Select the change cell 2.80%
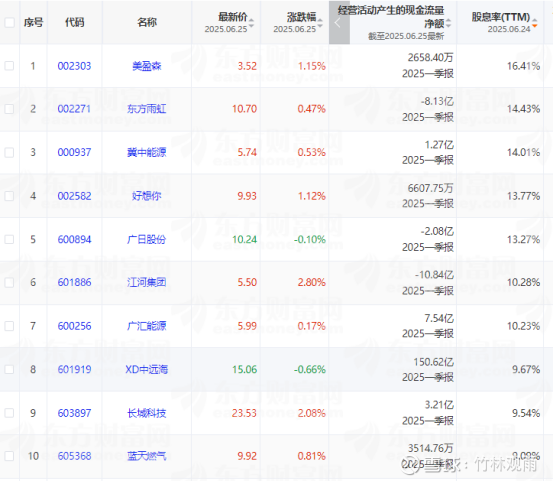This screenshot has height=481, width=554. [311, 282]
